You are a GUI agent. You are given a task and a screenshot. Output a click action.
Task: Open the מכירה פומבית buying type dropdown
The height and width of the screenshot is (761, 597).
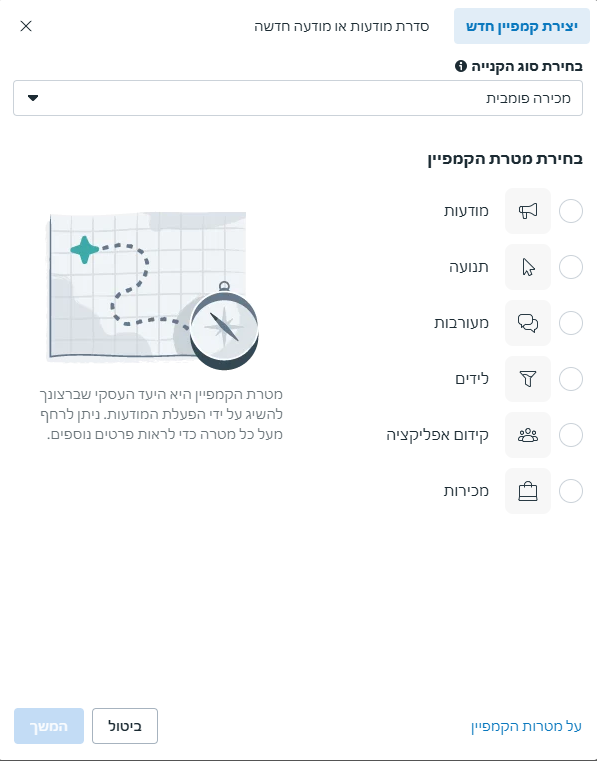[x=298, y=98]
